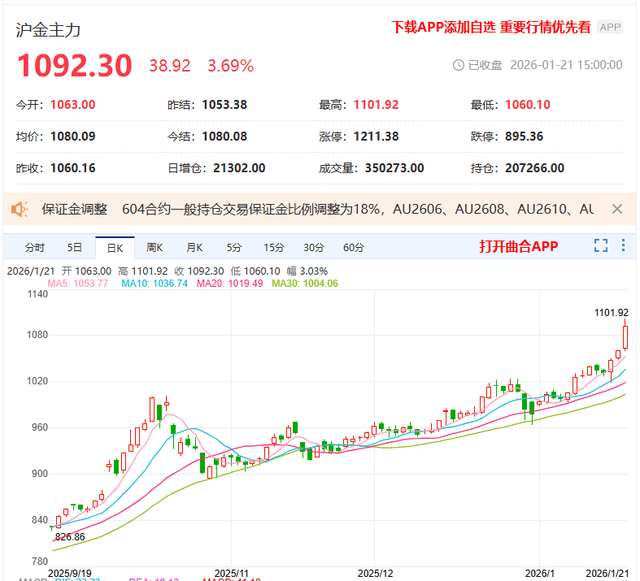Dismiss the margin adjustment notice banner

(x=617, y=209)
